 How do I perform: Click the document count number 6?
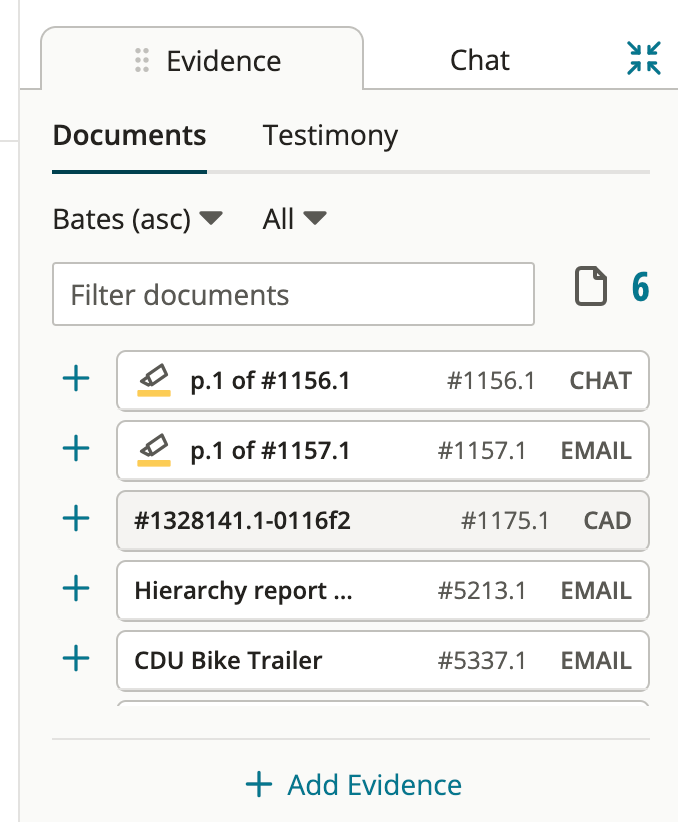[x=640, y=287]
